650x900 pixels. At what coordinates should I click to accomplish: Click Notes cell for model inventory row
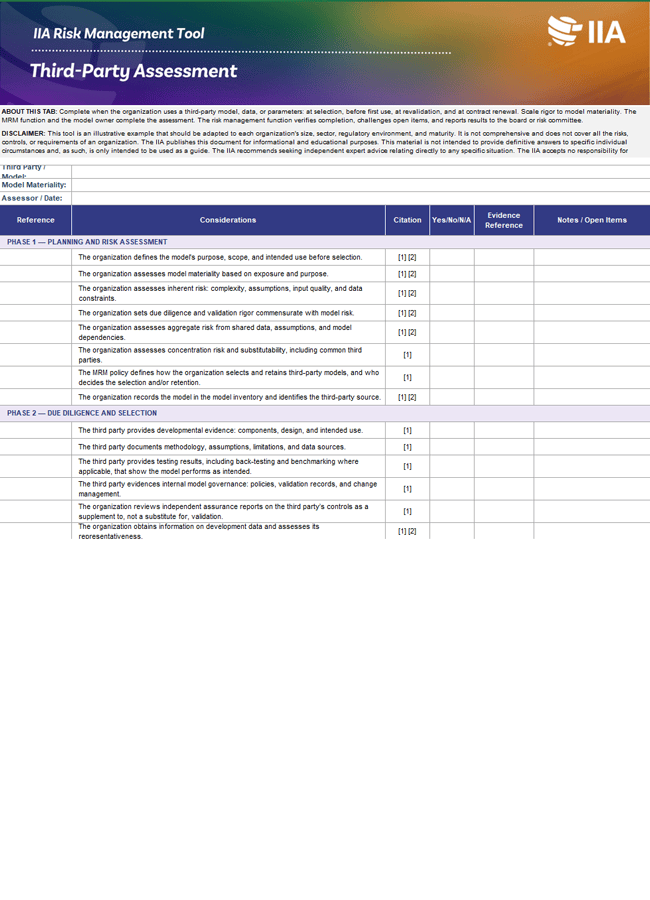592,397
